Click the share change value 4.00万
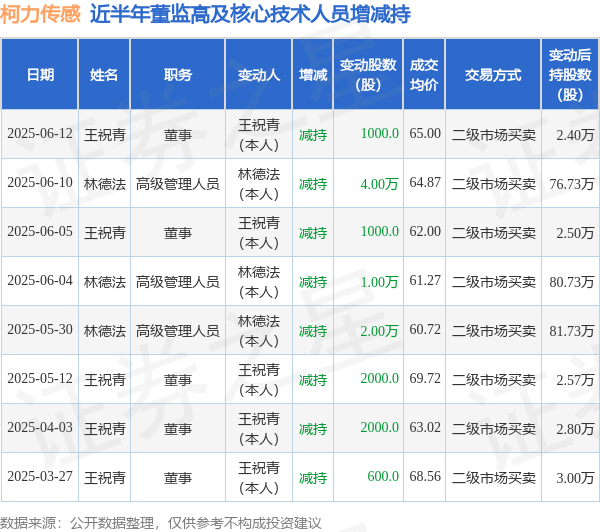 pyautogui.click(x=379, y=184)
